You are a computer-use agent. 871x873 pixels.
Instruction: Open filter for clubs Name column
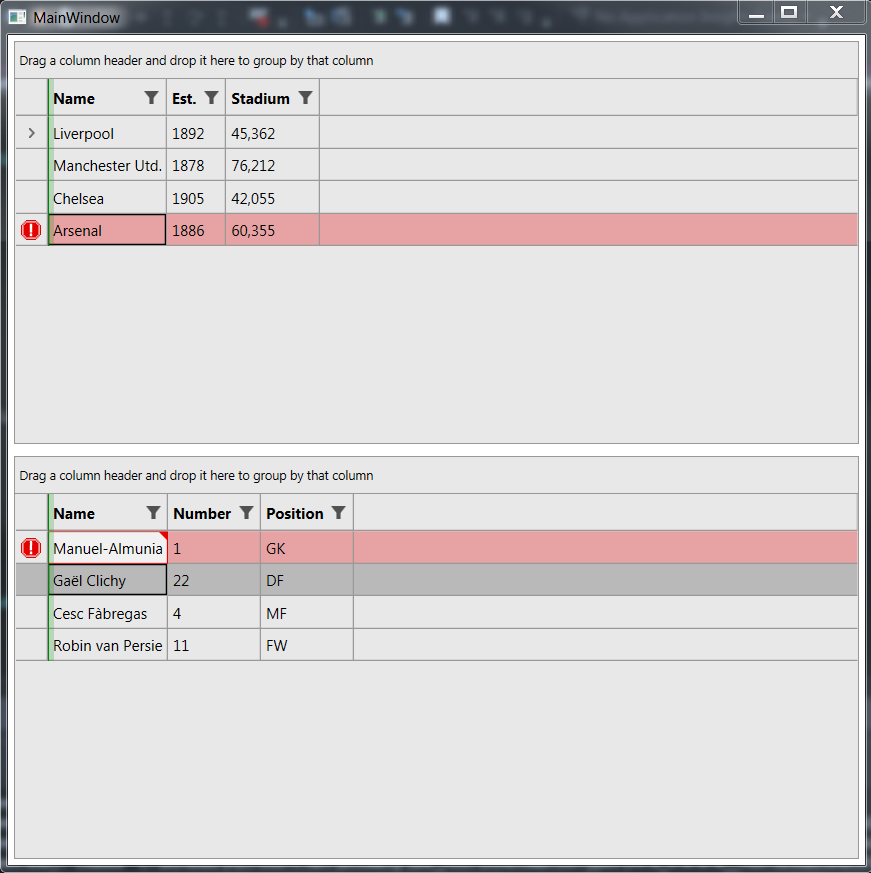coord(151,98)
